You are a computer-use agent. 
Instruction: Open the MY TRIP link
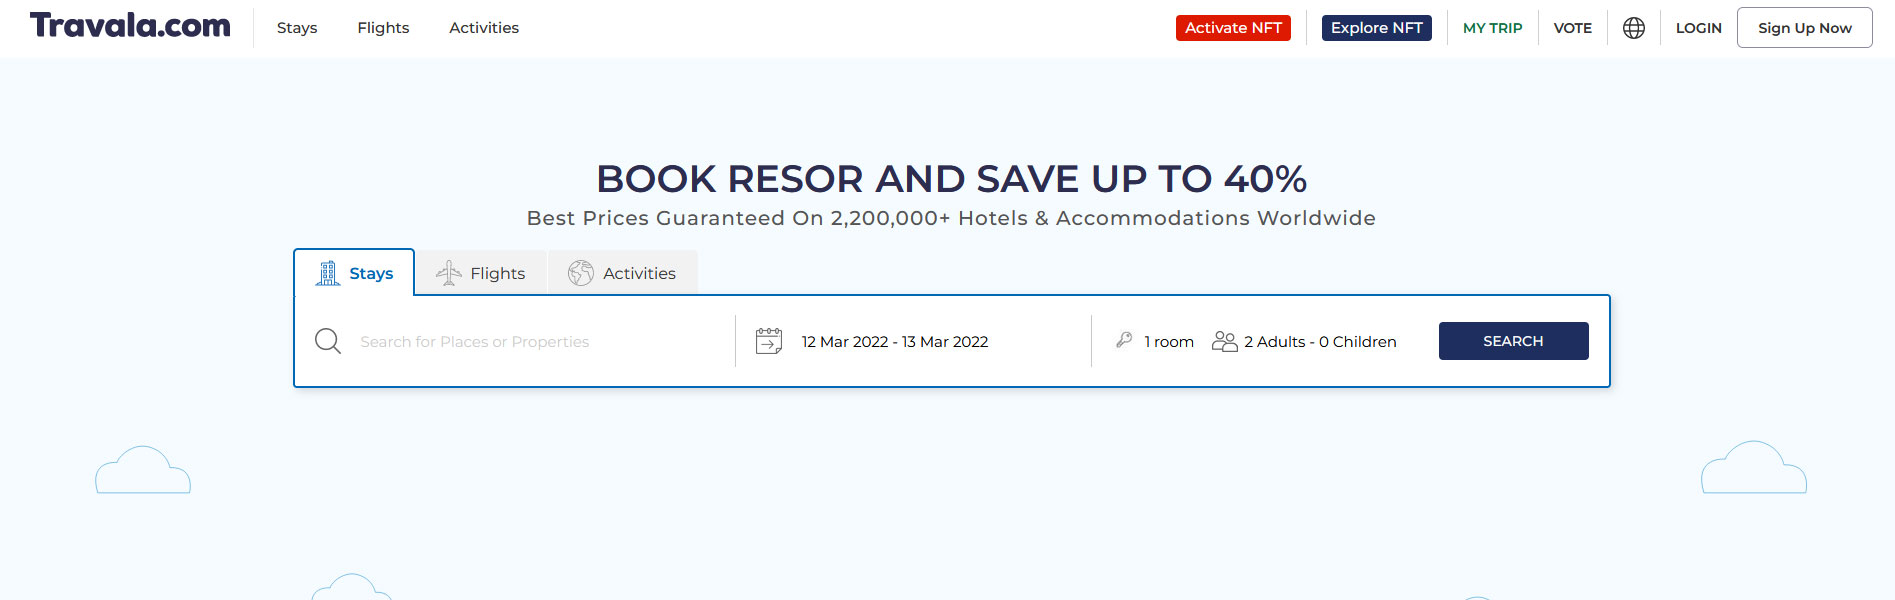pos(1493,28)
